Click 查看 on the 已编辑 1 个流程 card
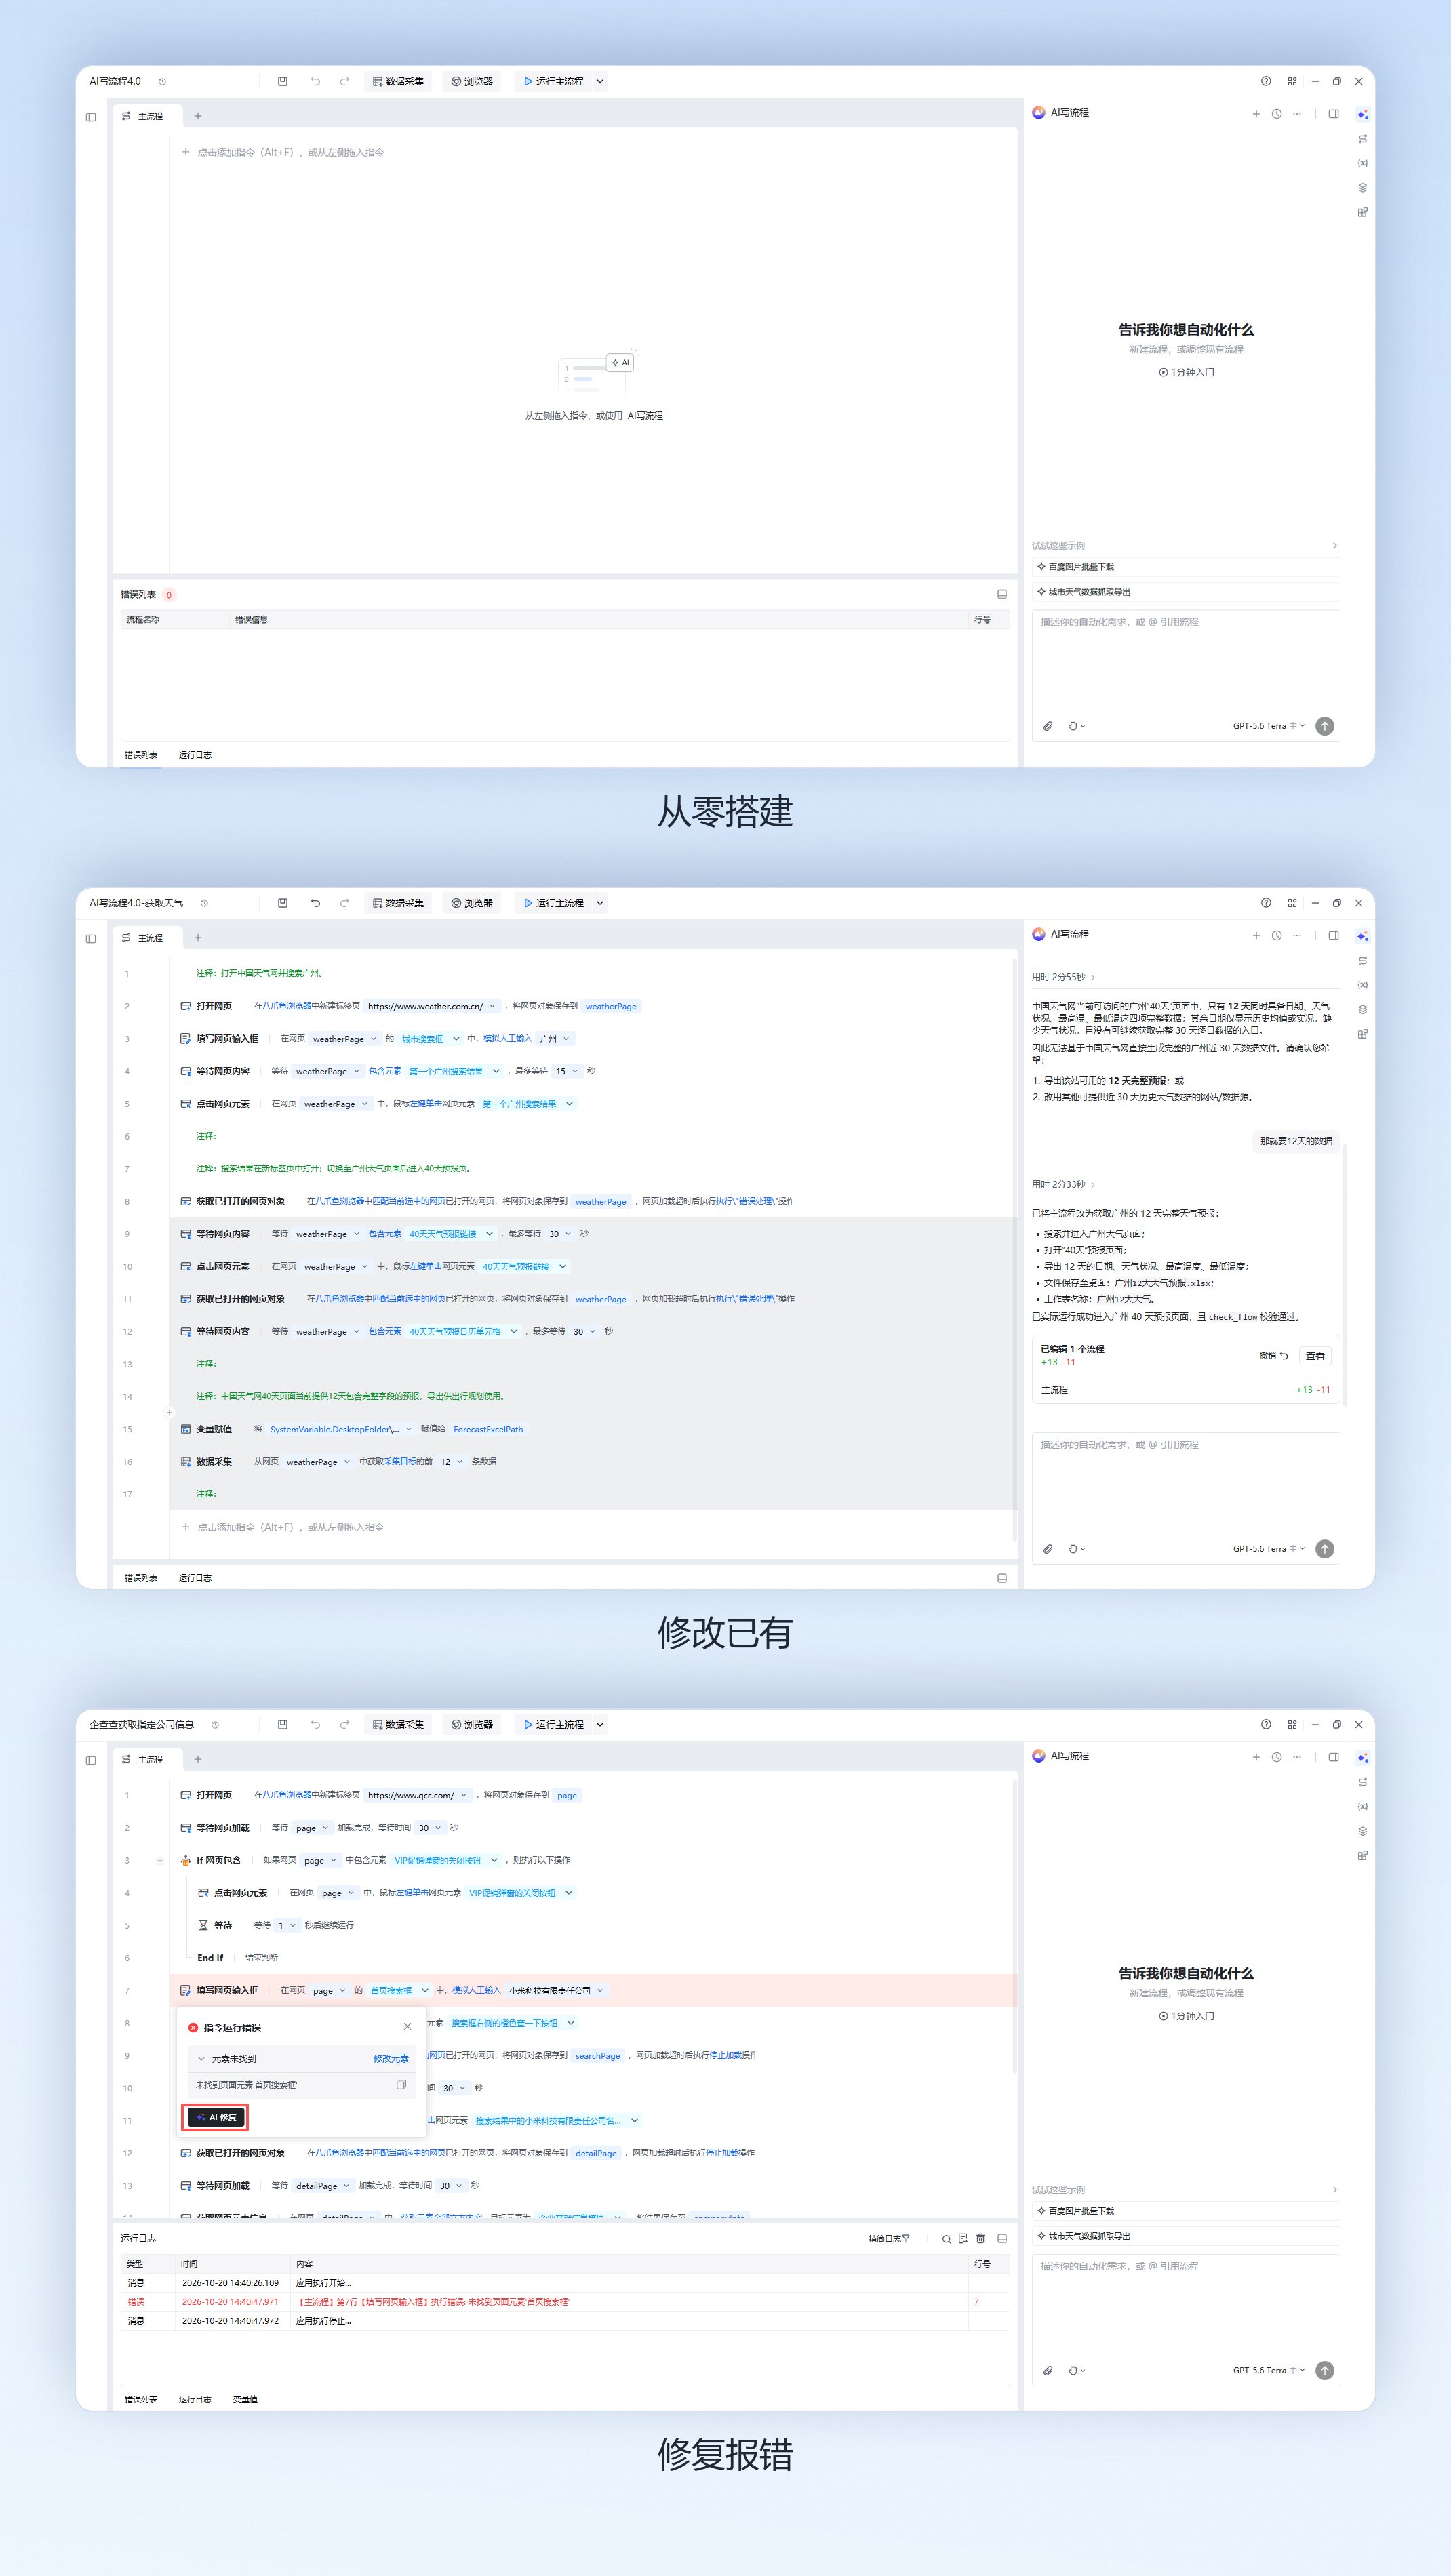The height and width of the screenshot is (2576, 1451). point(1315,1355)
